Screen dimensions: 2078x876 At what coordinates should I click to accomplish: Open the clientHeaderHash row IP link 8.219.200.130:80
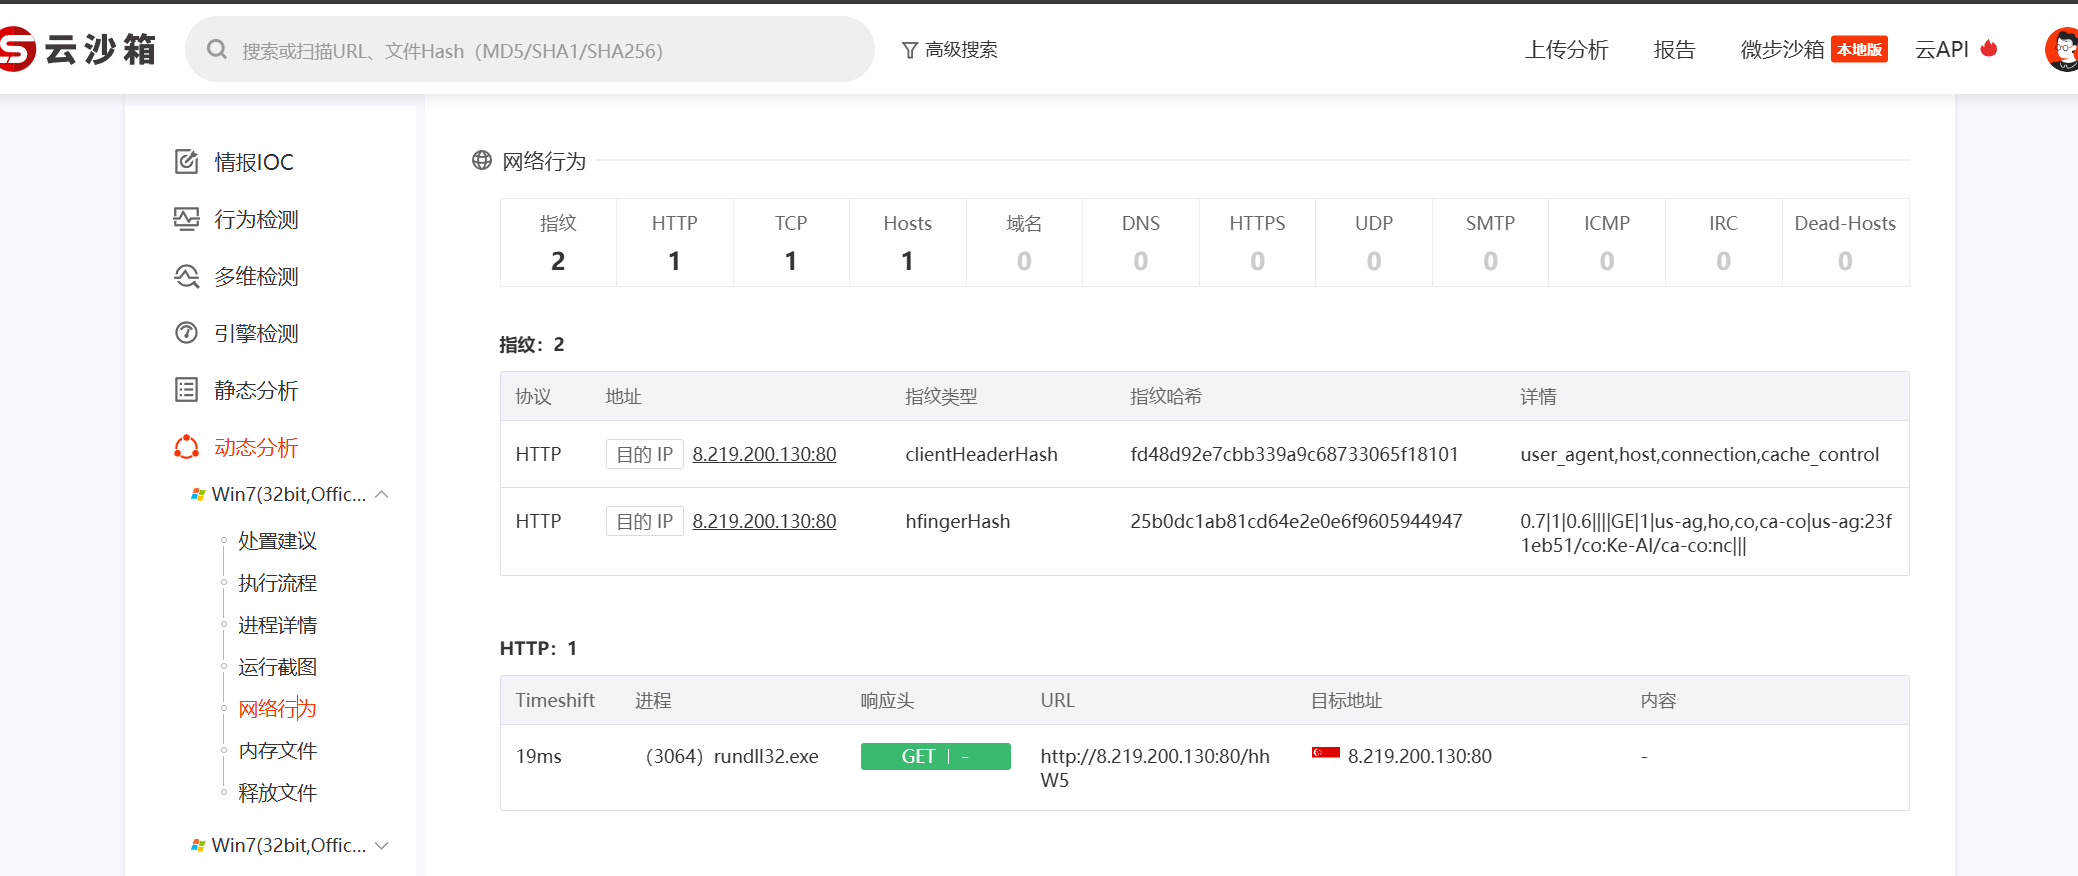(764, 454)
